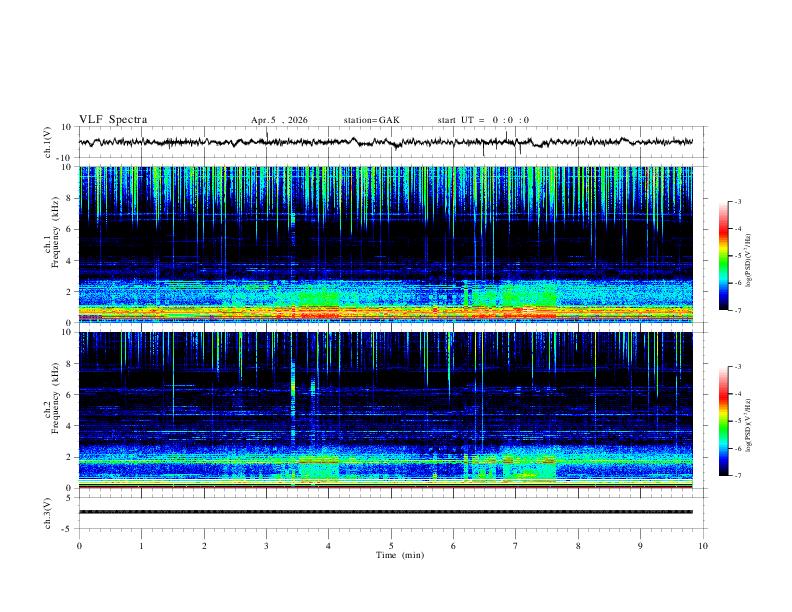The image size is (792, 612).
Task: Click the "Time (min)" axis title
Action: pos(400,555)
